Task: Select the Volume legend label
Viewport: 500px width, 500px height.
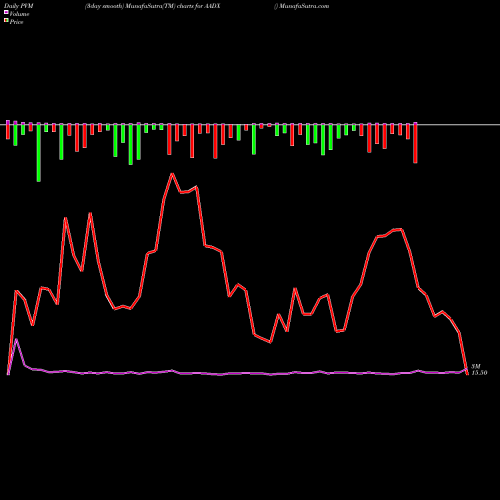Action: click(19, 14)
